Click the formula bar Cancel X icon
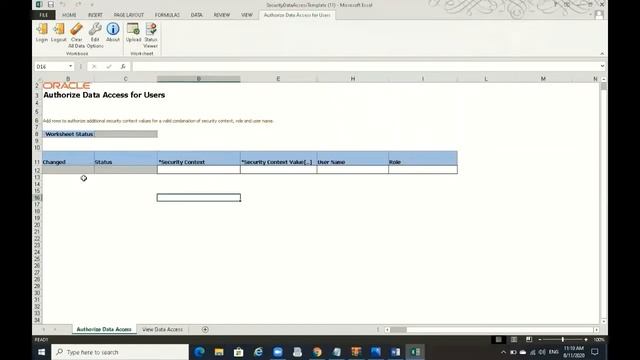This screenshot has height=360, width=640. [x=94, y=66]
